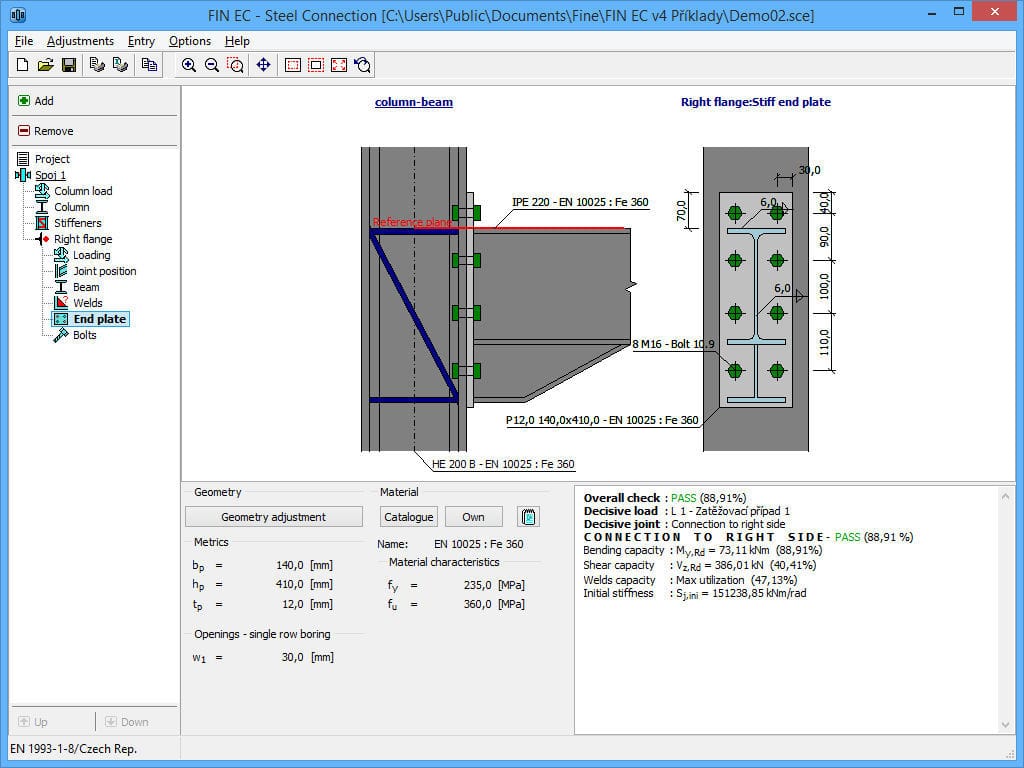
Task: Click the column-beam link above the drawing
Action: pyautogui.click(x=413, y=101)
